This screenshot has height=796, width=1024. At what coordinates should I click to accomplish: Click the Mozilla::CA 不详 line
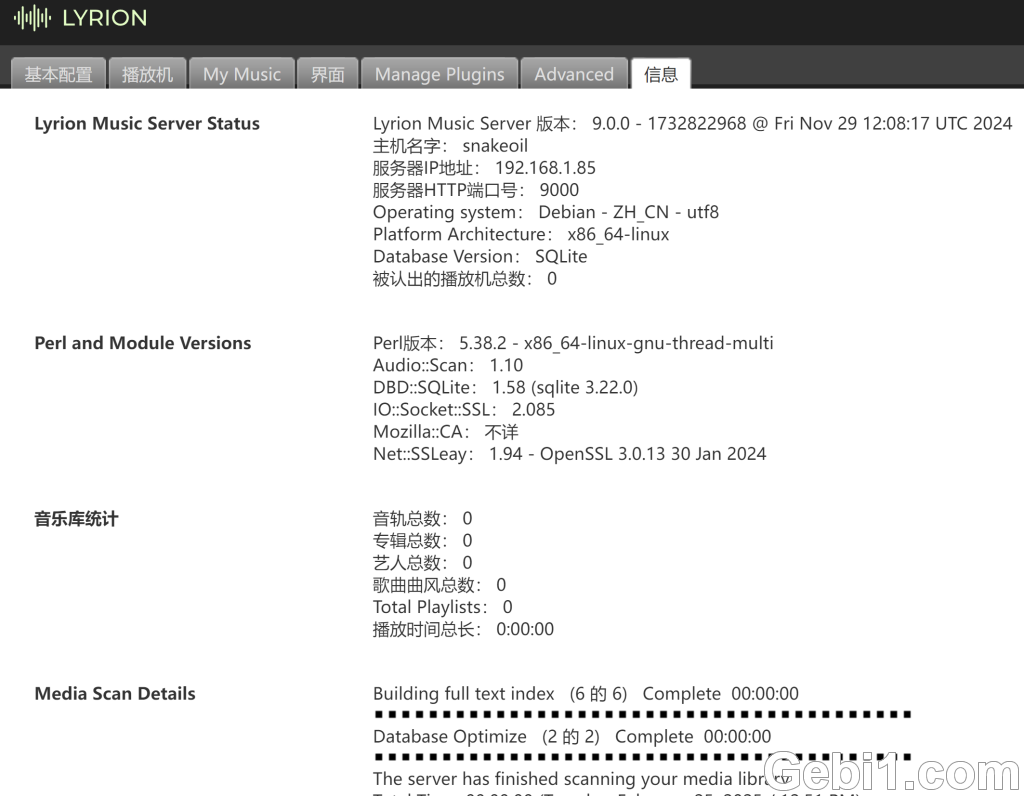446,432
